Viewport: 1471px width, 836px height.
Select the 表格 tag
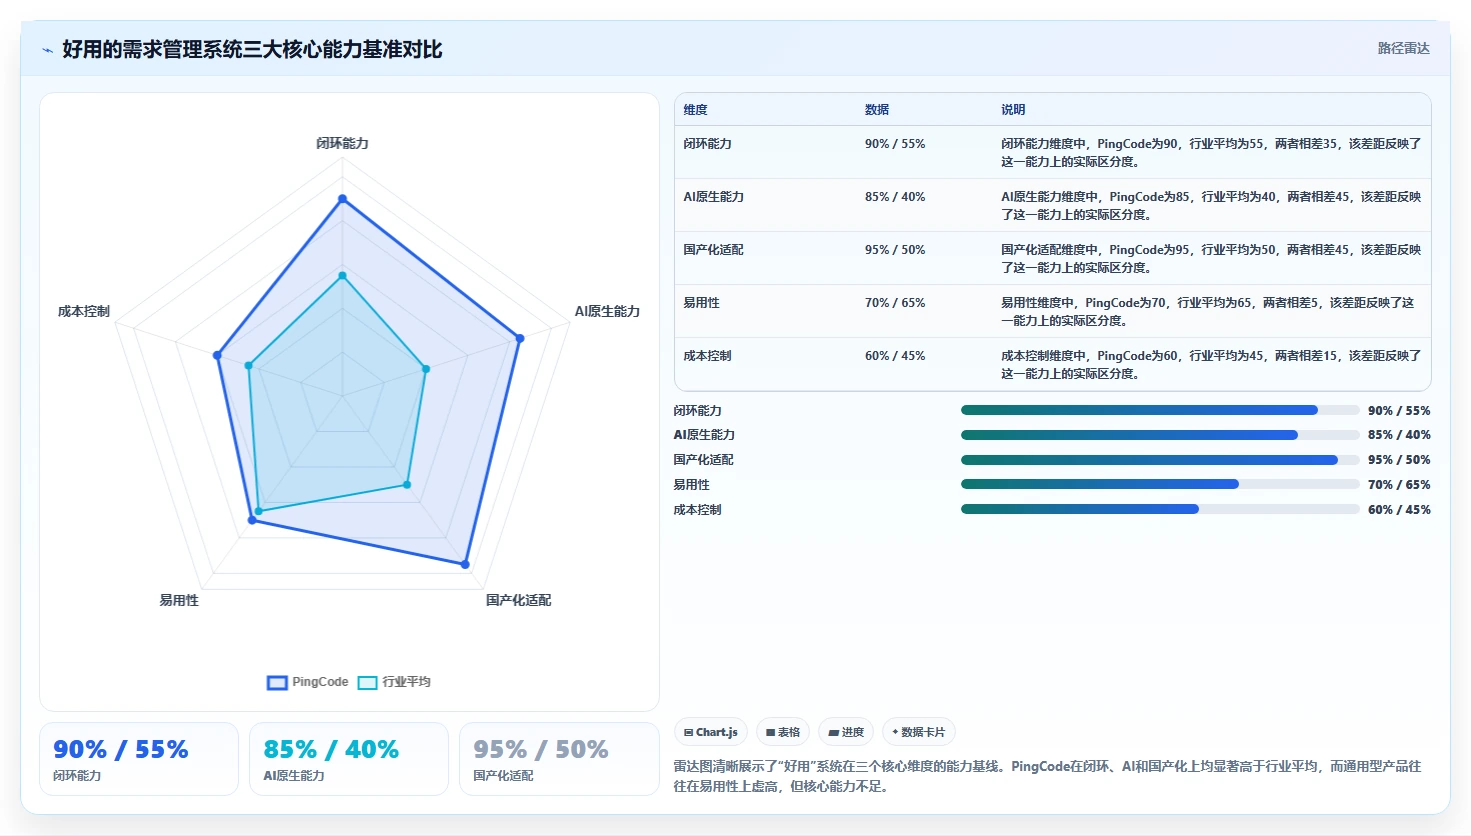pyautogui.click(x=783, y=732)
